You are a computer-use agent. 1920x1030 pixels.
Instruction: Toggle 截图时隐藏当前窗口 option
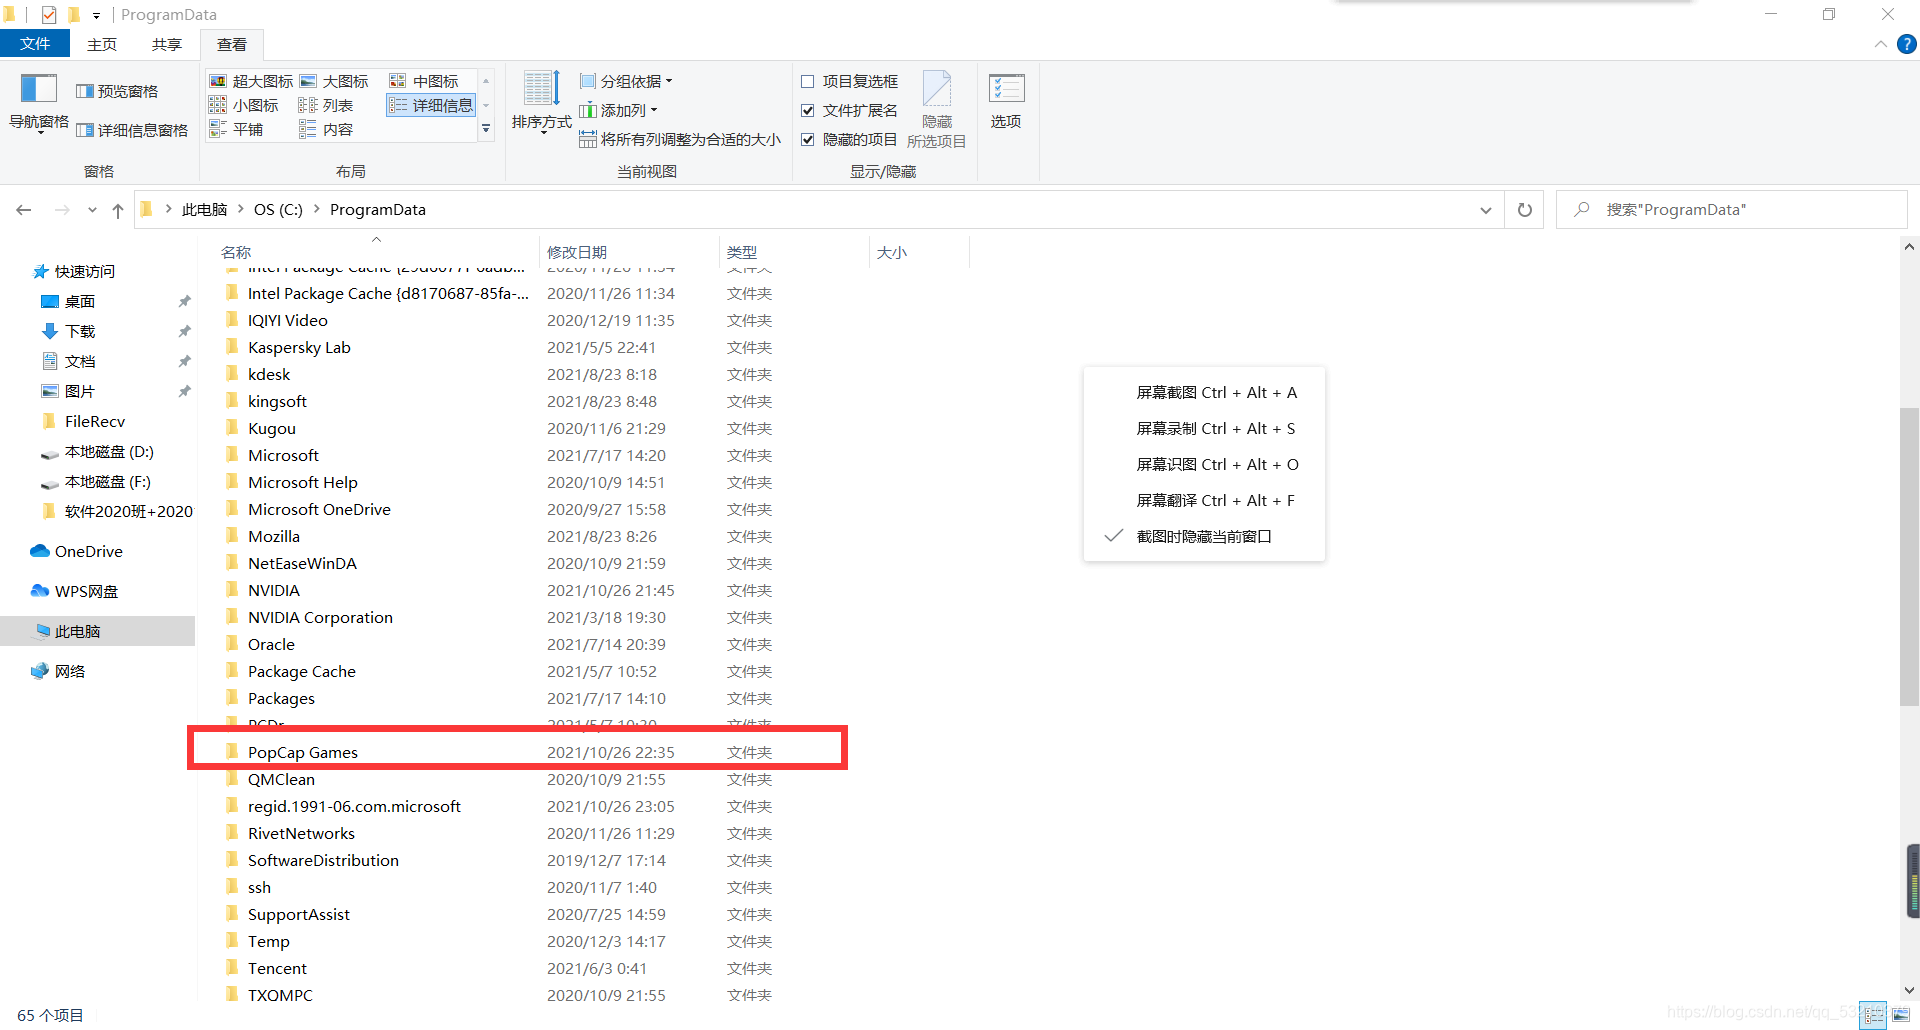1204,536
